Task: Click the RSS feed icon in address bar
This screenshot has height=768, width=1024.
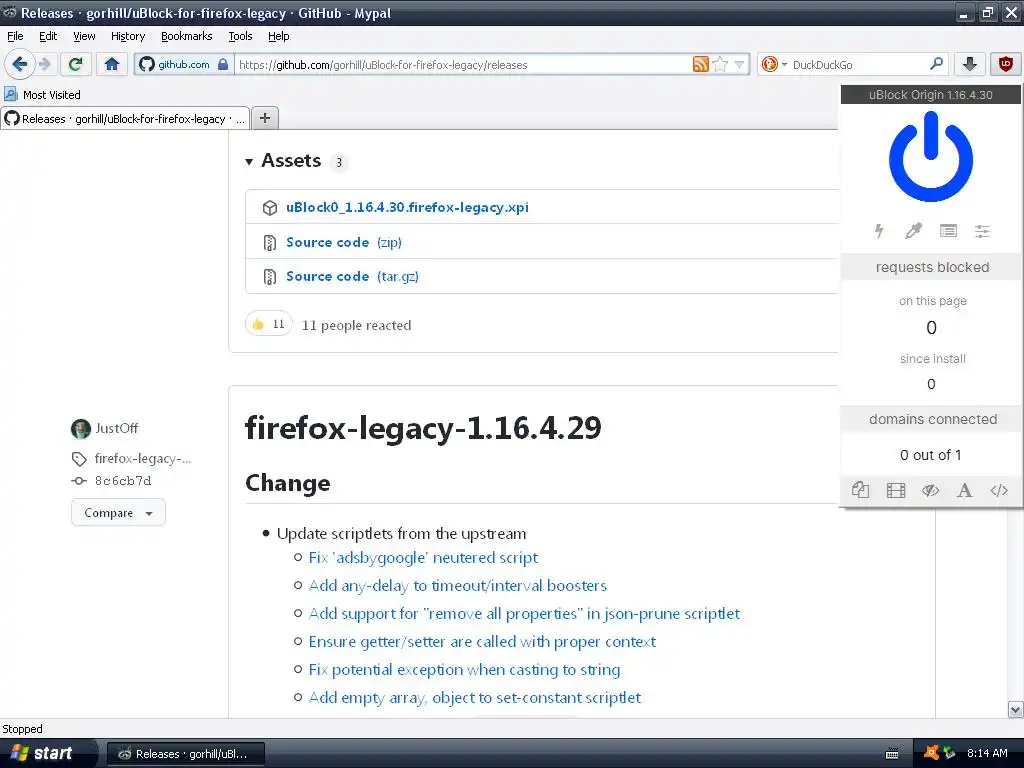Action: pos(700,65)
